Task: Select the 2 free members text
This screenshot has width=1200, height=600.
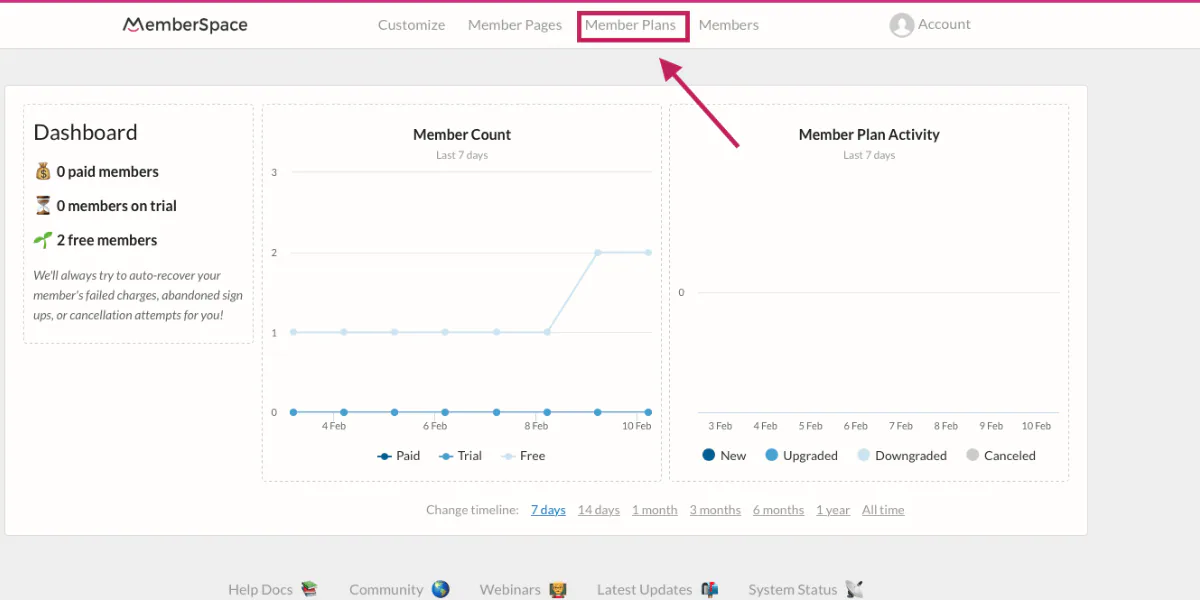Action: 106,240
